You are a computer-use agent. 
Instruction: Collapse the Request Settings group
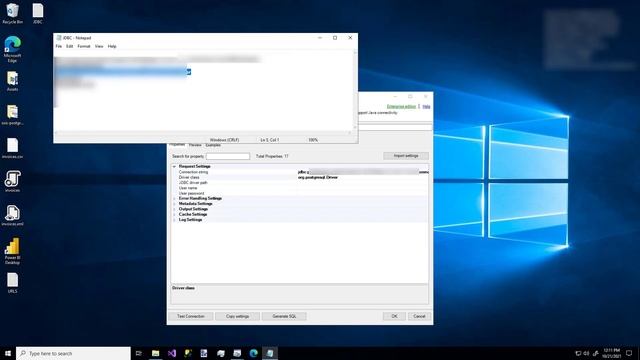point(174,167)
